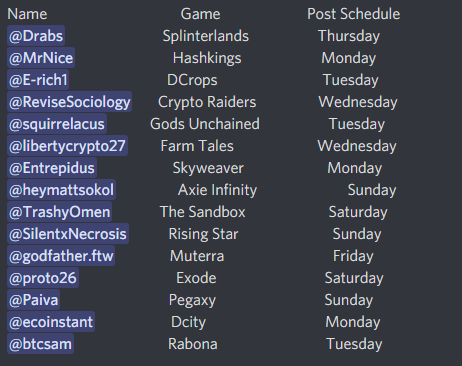Select the @E-rich1 mention
The width and height of the screenshot is (462, 366).
(38, 80)
